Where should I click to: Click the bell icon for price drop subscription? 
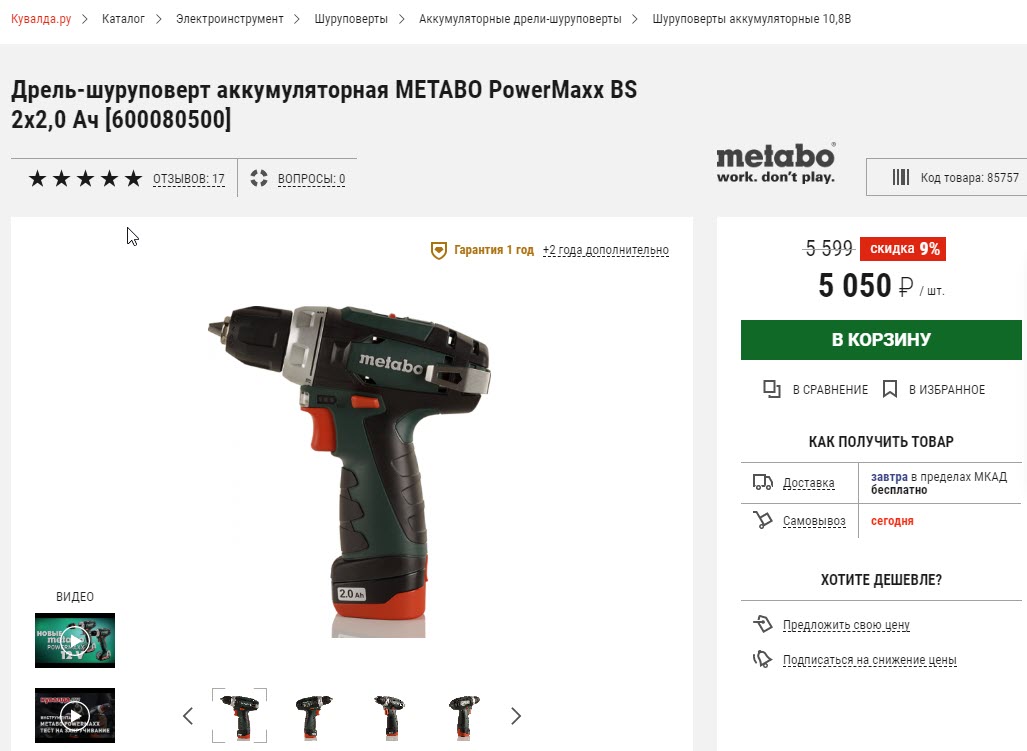coord(763,659)
